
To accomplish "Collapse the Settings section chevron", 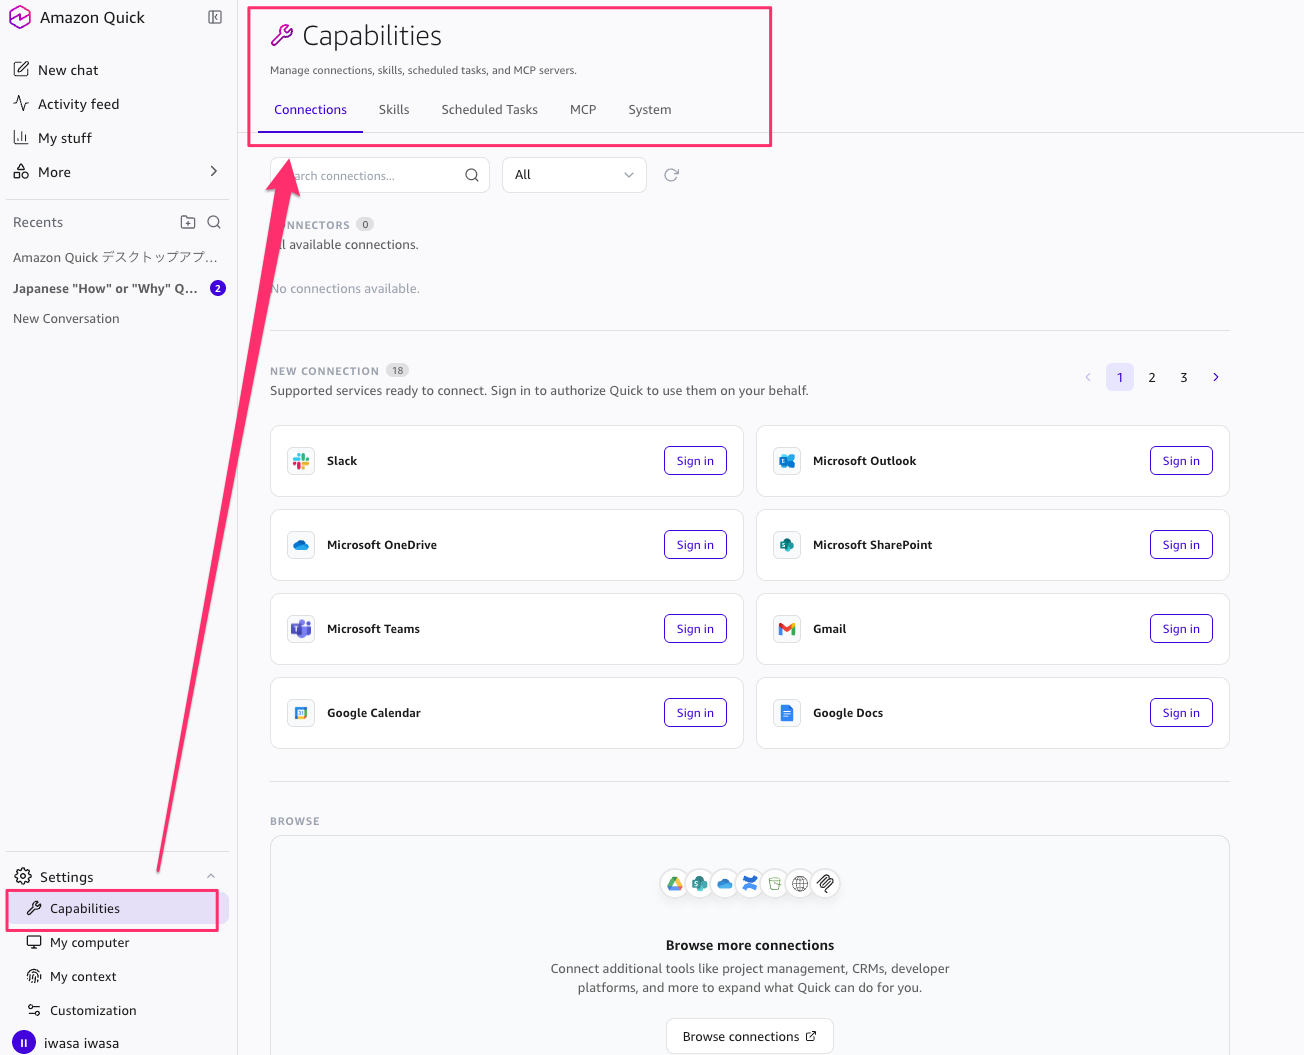I will (x=211, y=876).
